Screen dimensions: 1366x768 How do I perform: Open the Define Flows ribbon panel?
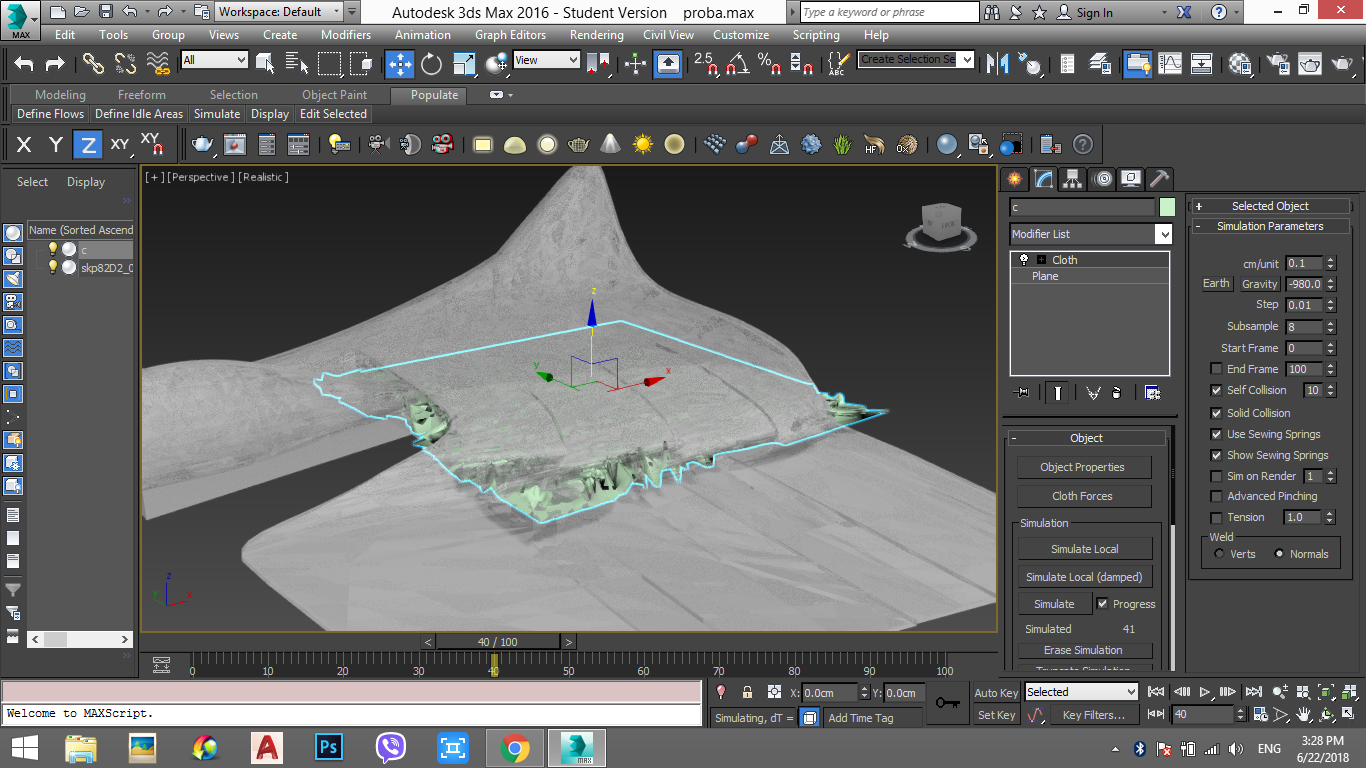point(50,114)
